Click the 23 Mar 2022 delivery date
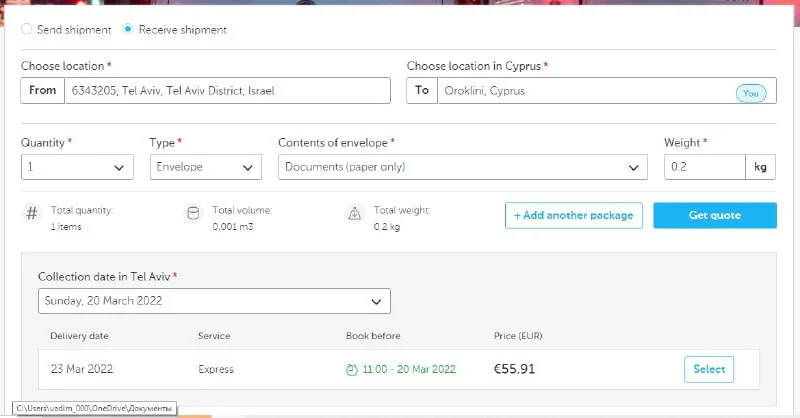Viewport: 800px width, 418px height. (82, 369)
